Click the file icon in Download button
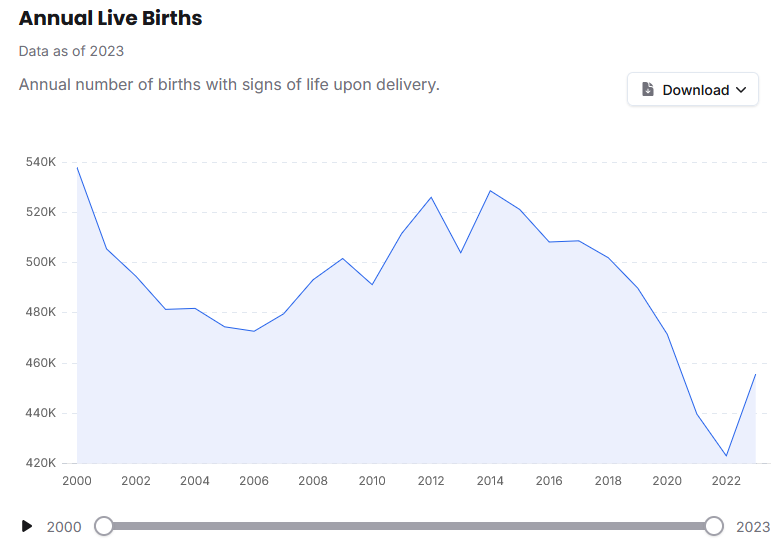 [648, 90]
